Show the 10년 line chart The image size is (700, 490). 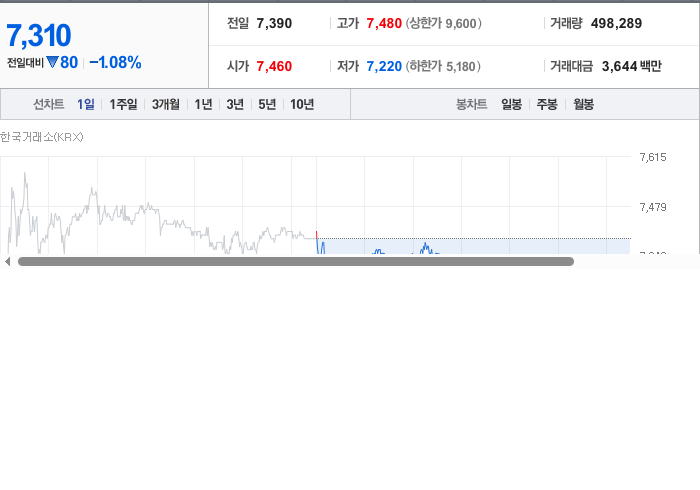(302, 104)
